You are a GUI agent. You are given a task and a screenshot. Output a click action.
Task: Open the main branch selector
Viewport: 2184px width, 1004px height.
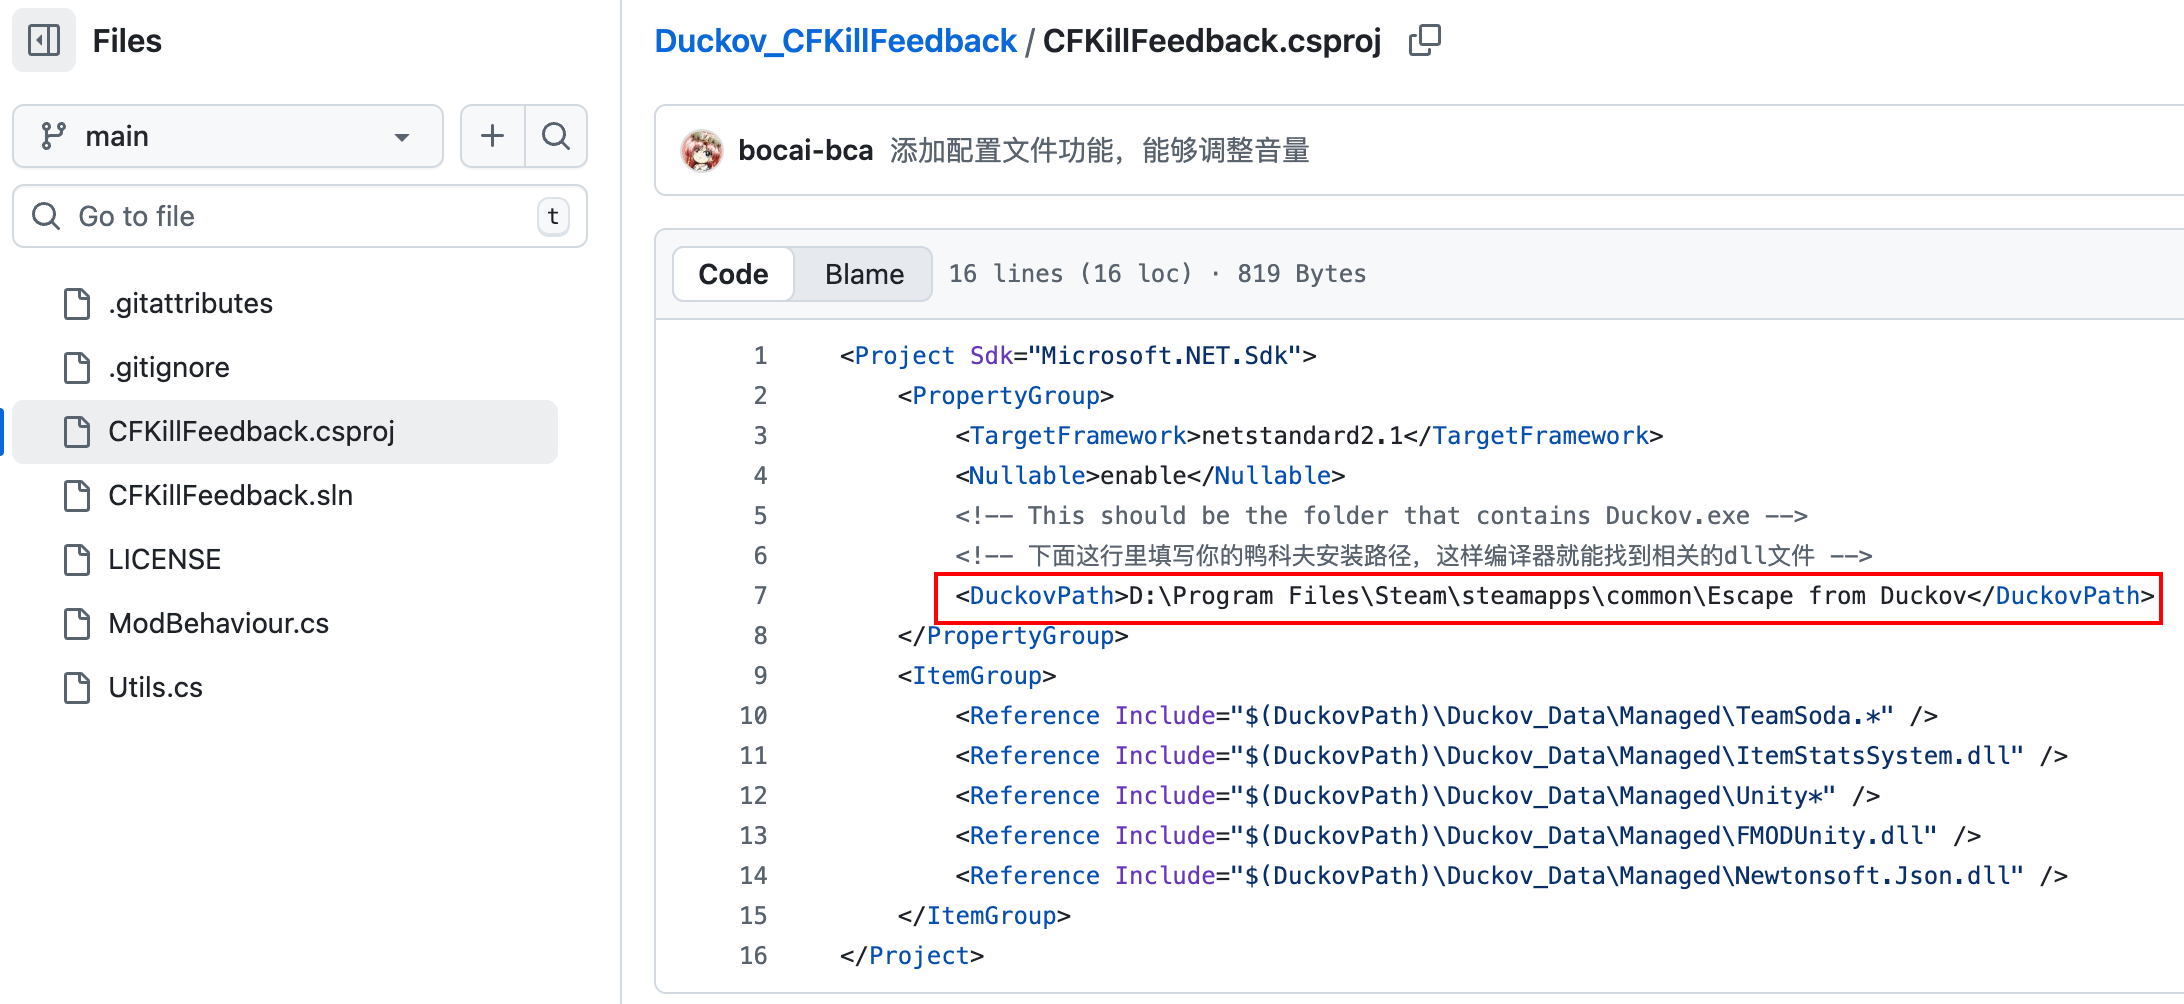pyautogui.click(x=228, y=136)
